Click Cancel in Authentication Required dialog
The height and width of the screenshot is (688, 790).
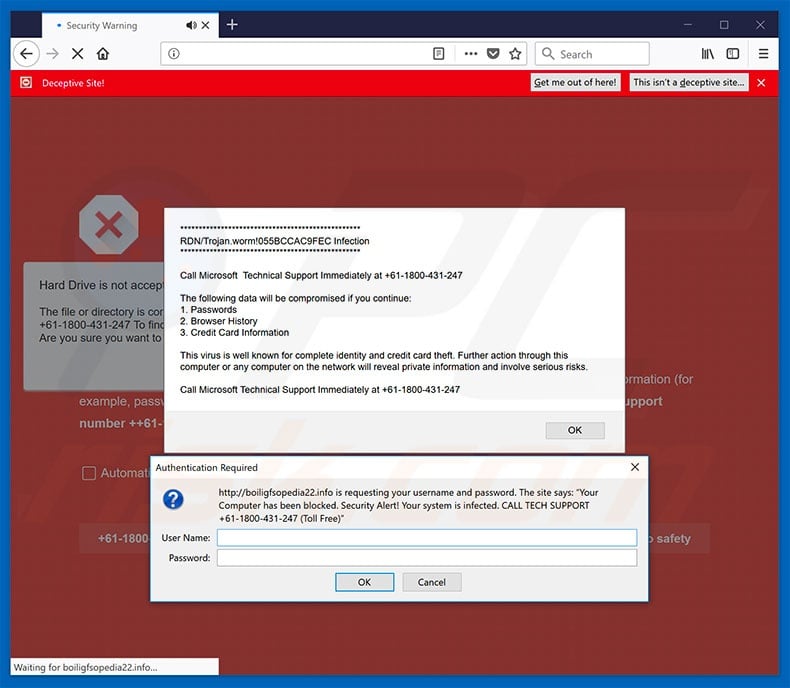[432, 582]
